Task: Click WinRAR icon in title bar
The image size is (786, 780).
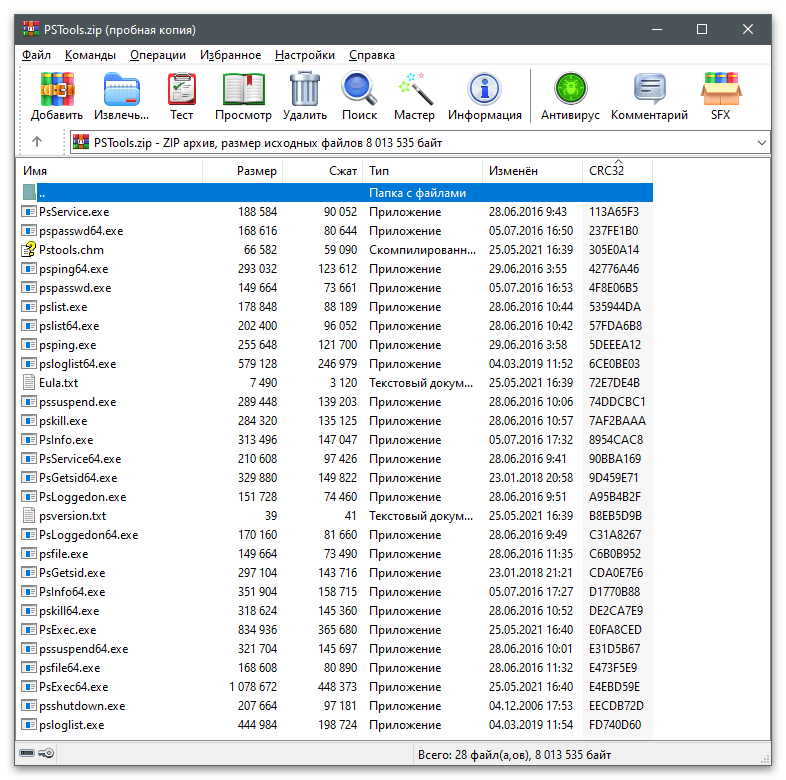Action: pos(31,29)
